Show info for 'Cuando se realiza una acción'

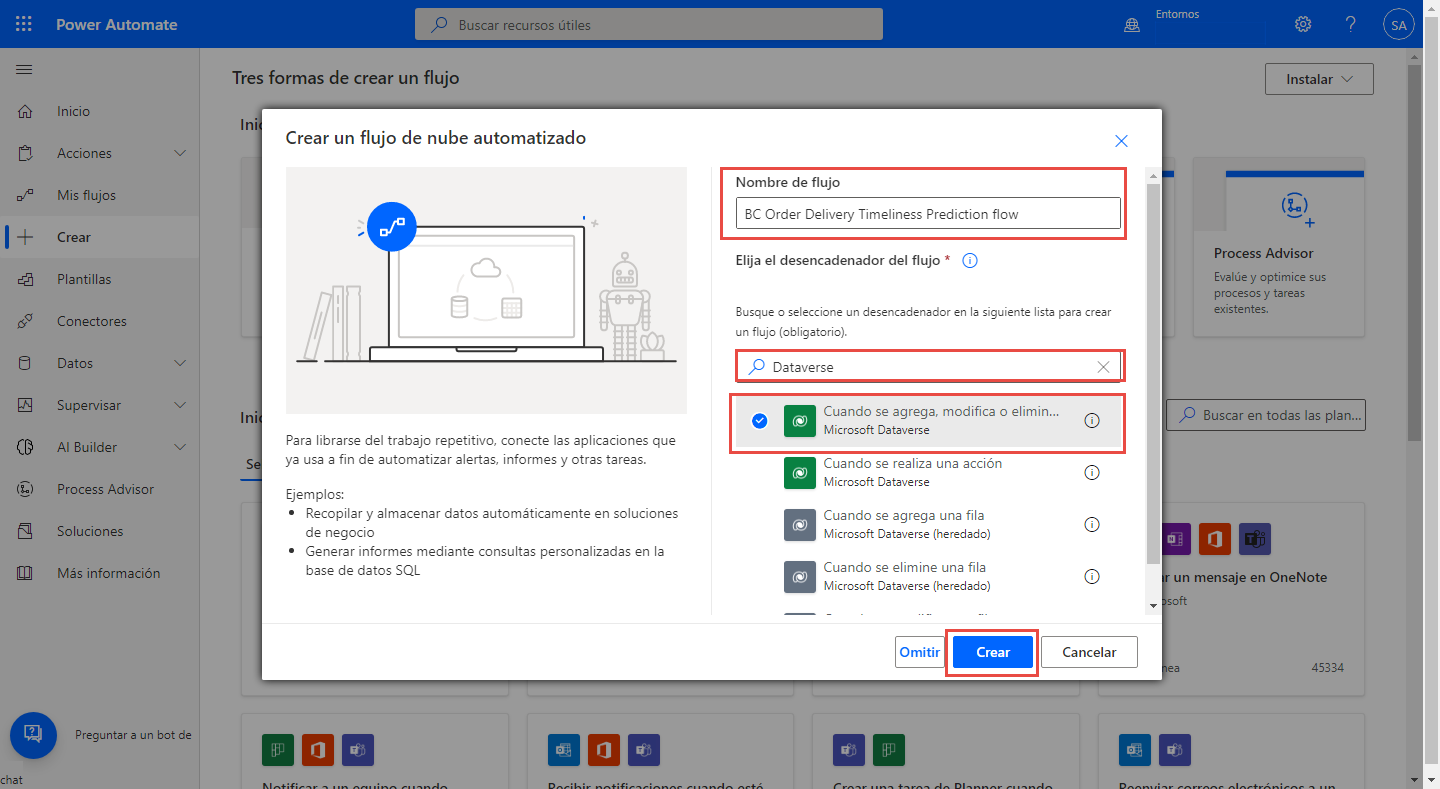(x=1092, y=472)
